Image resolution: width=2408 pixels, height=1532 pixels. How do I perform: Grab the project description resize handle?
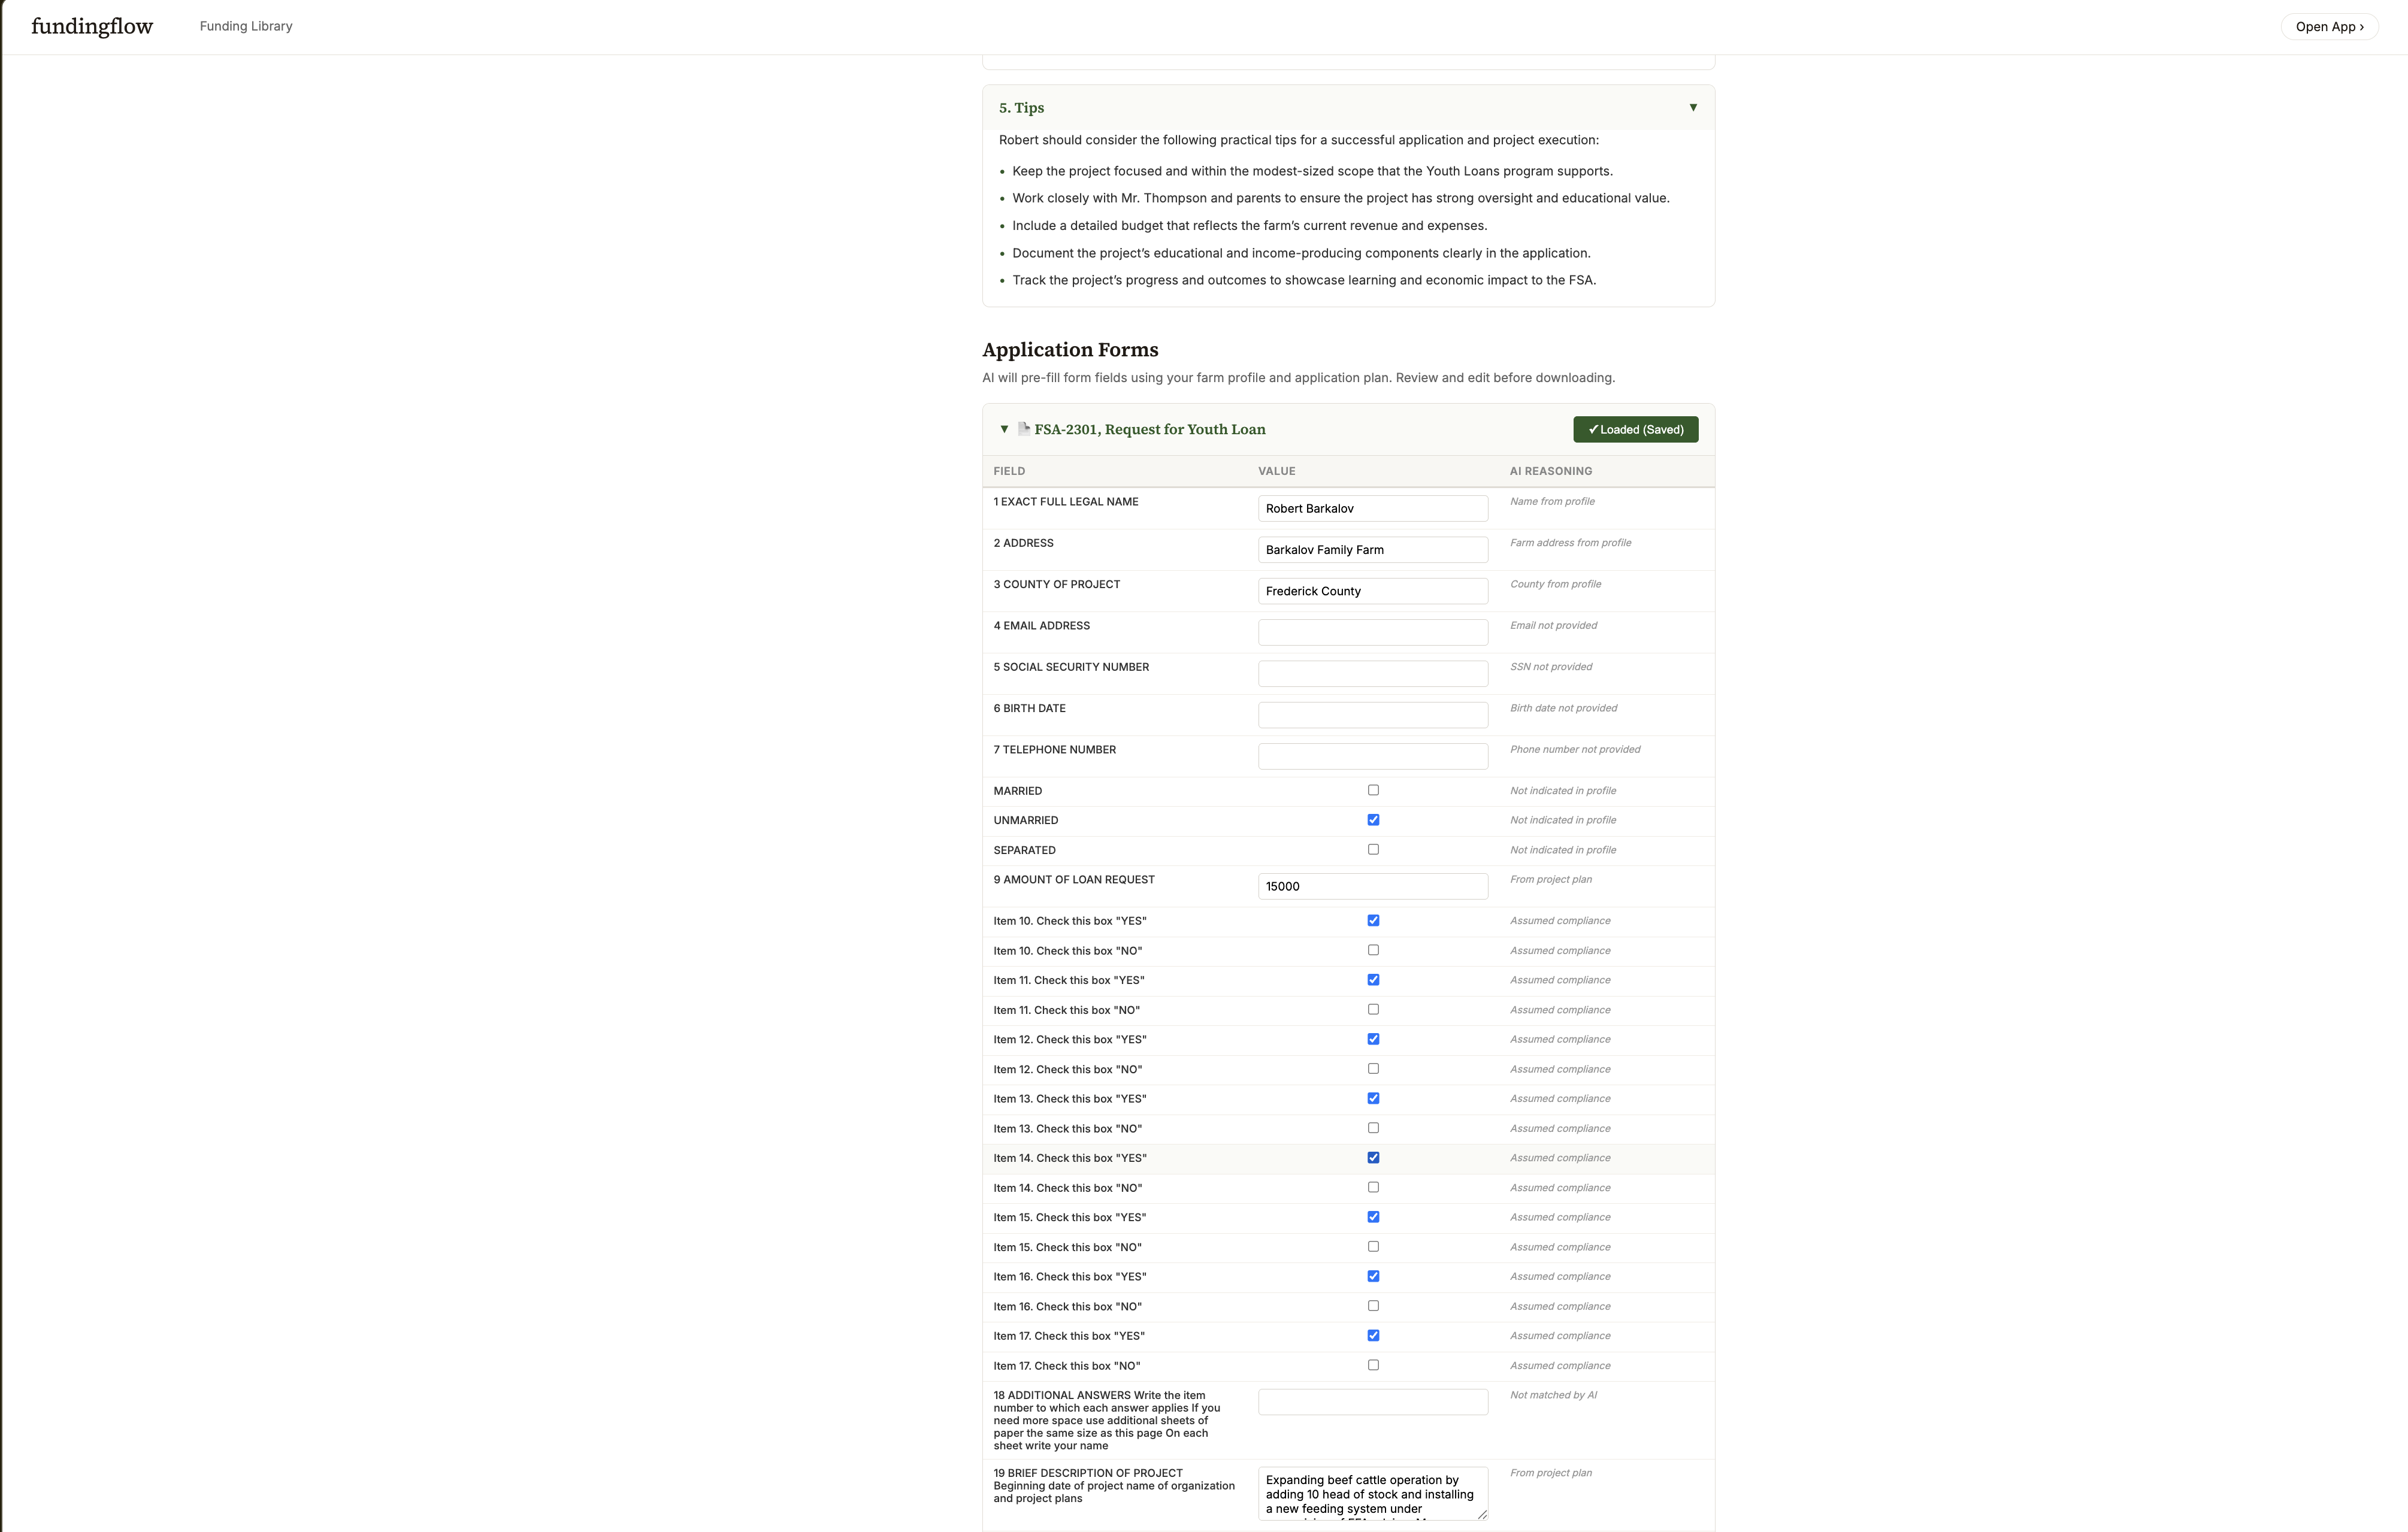[1482, 1514]
